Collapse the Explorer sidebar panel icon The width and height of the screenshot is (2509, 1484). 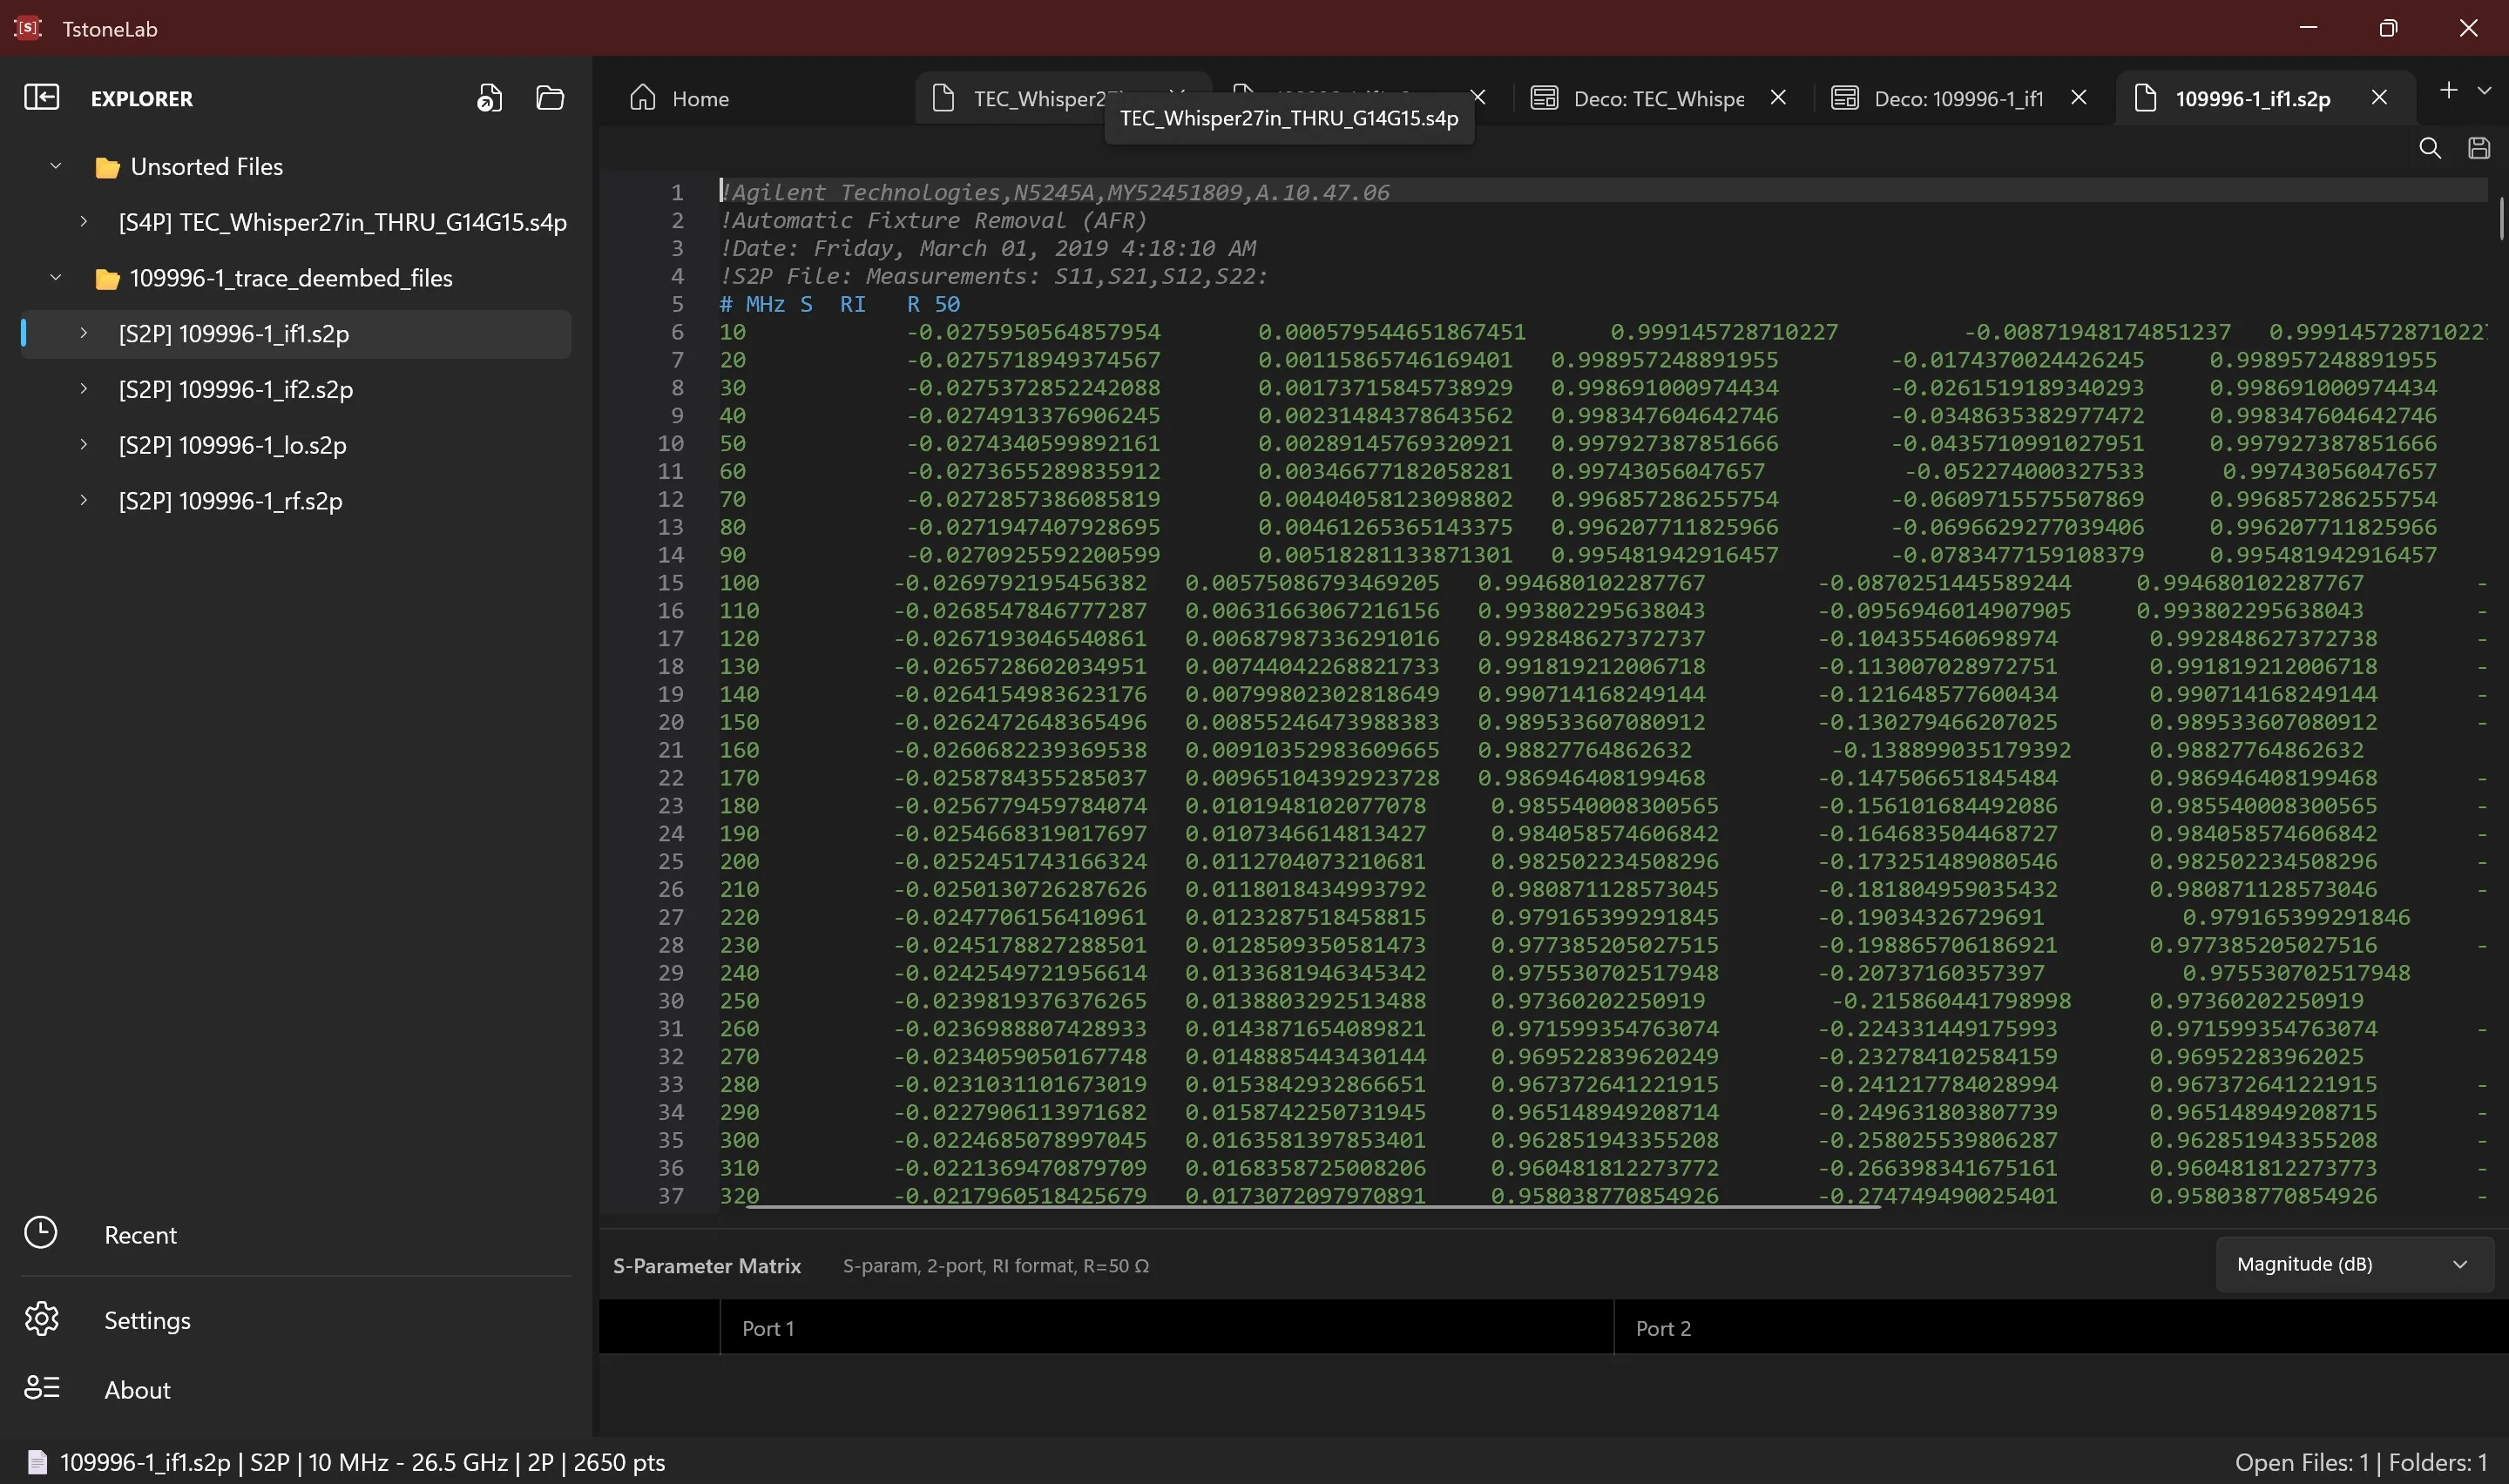[x=42, y=97]
